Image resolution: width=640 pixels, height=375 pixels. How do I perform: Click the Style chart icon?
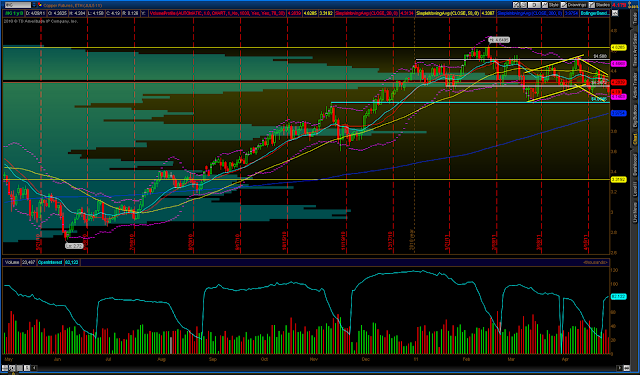(x=545, y=5)
